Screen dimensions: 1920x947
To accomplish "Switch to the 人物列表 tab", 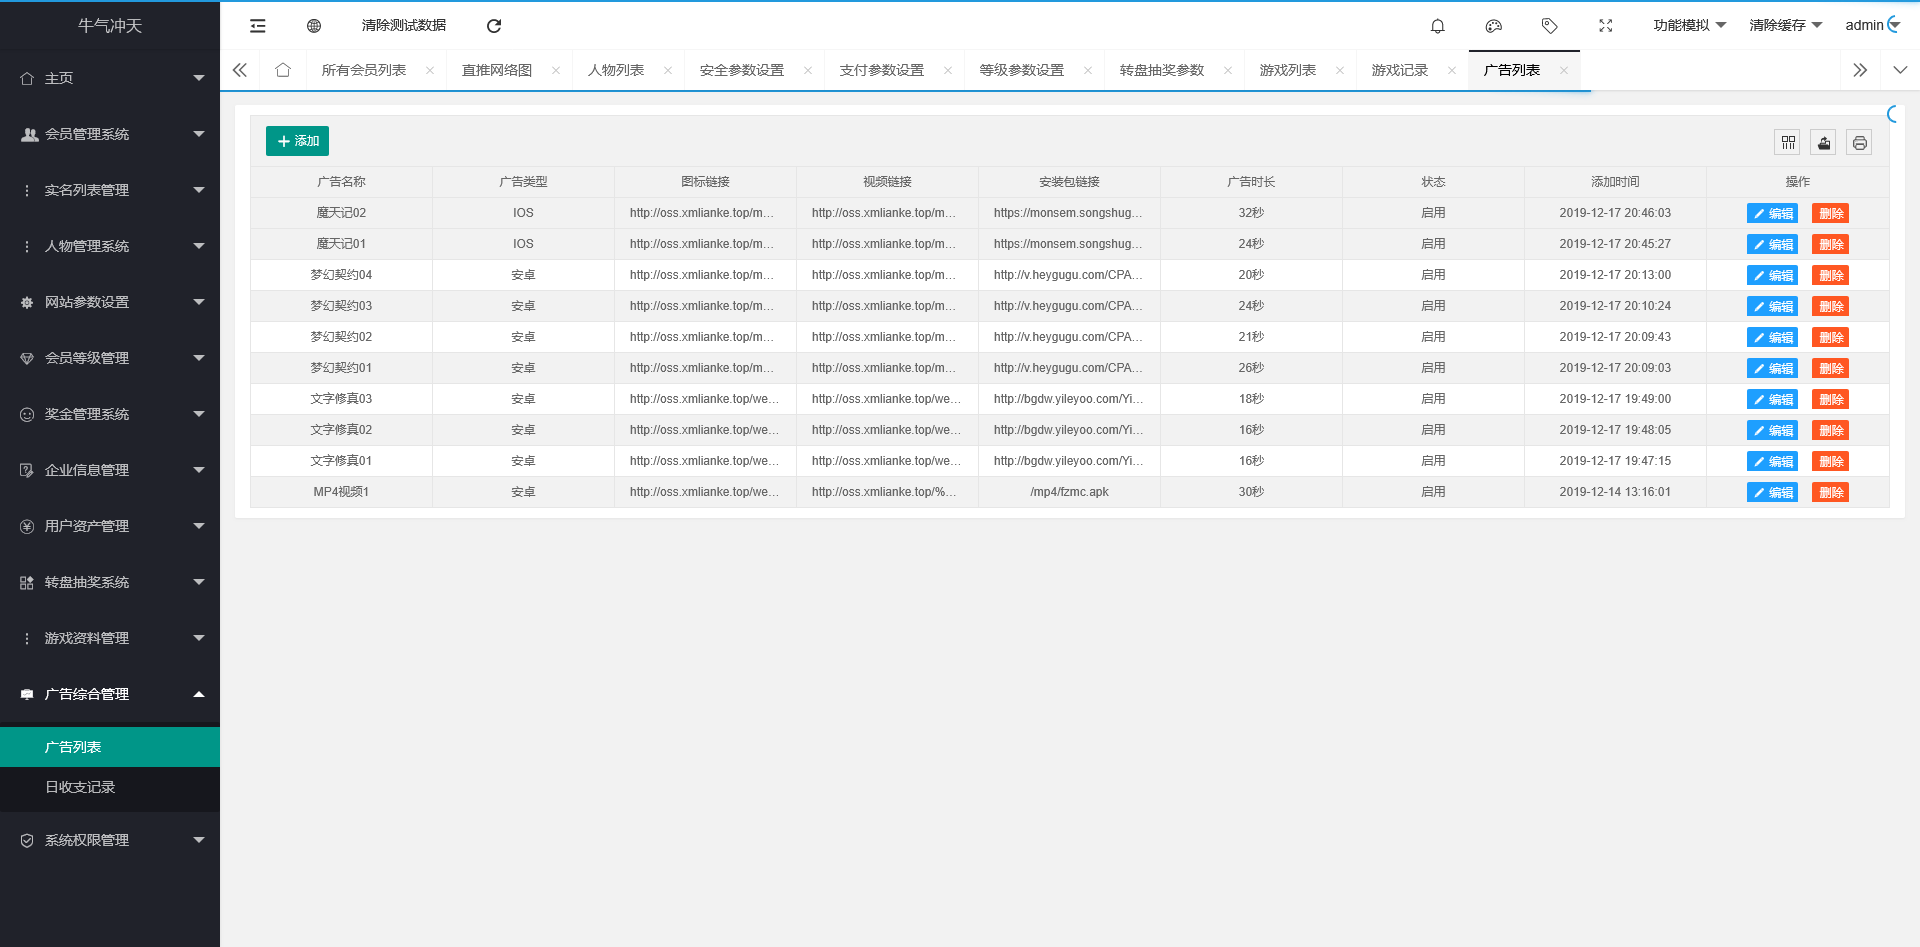I will pos(616,70).
